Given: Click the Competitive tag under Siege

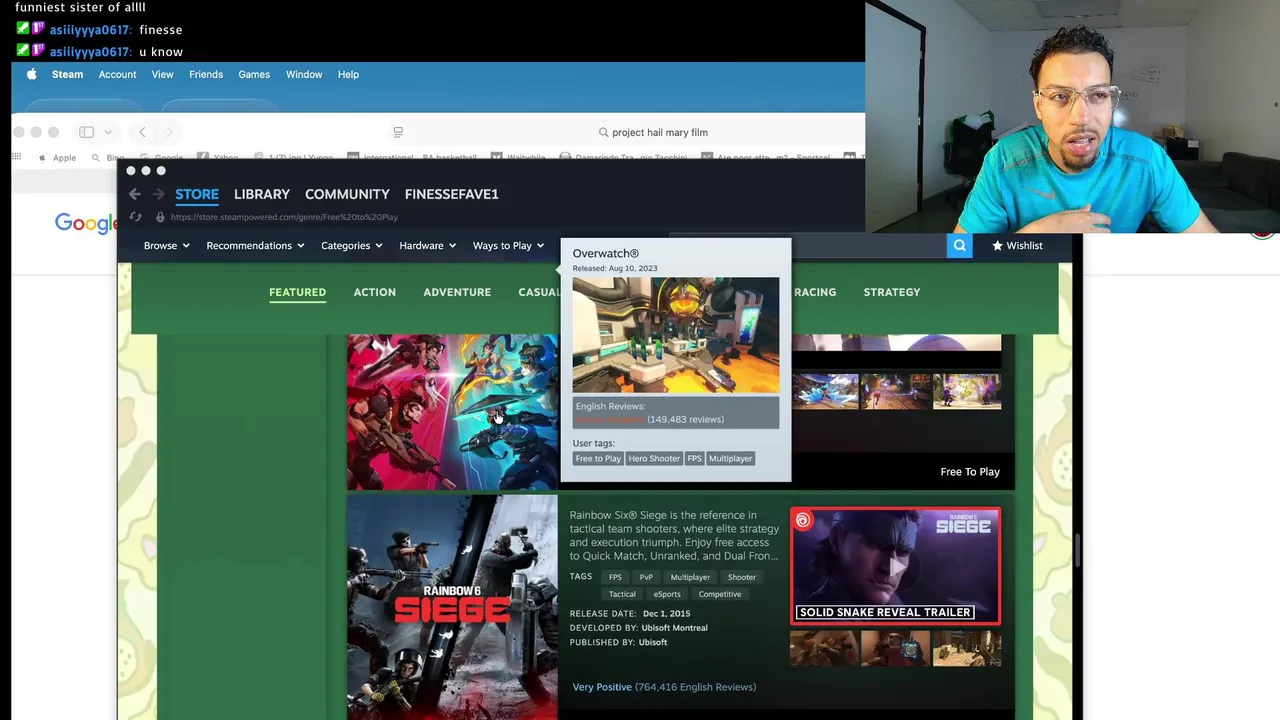Looking at the screenshot, I should pos(720,594).
